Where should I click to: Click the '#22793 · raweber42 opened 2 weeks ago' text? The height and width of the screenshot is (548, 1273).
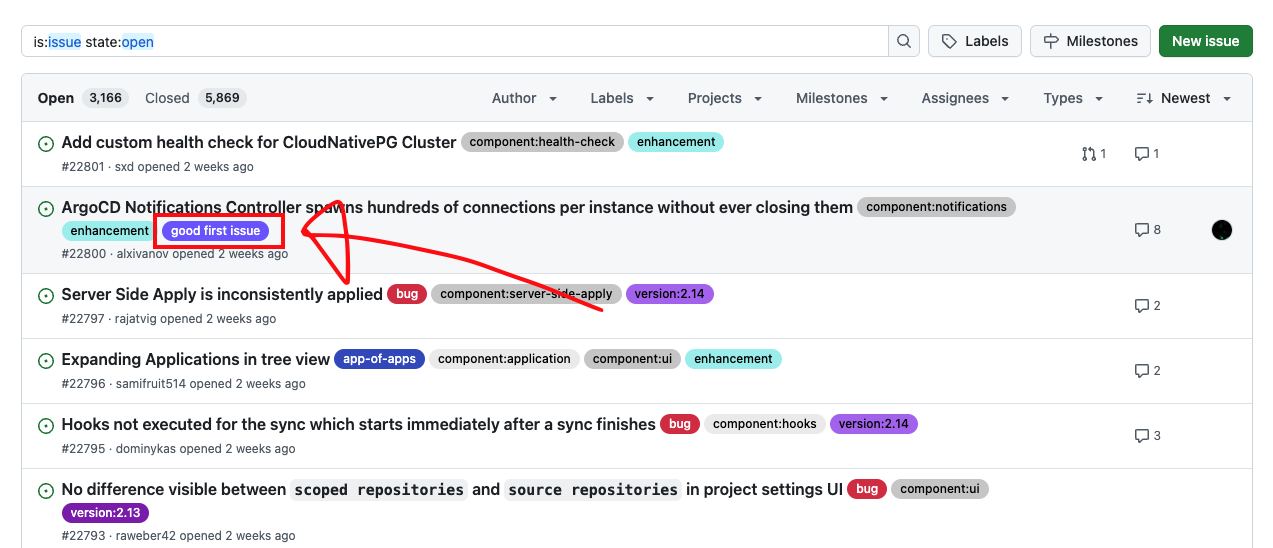click(179, 536)
